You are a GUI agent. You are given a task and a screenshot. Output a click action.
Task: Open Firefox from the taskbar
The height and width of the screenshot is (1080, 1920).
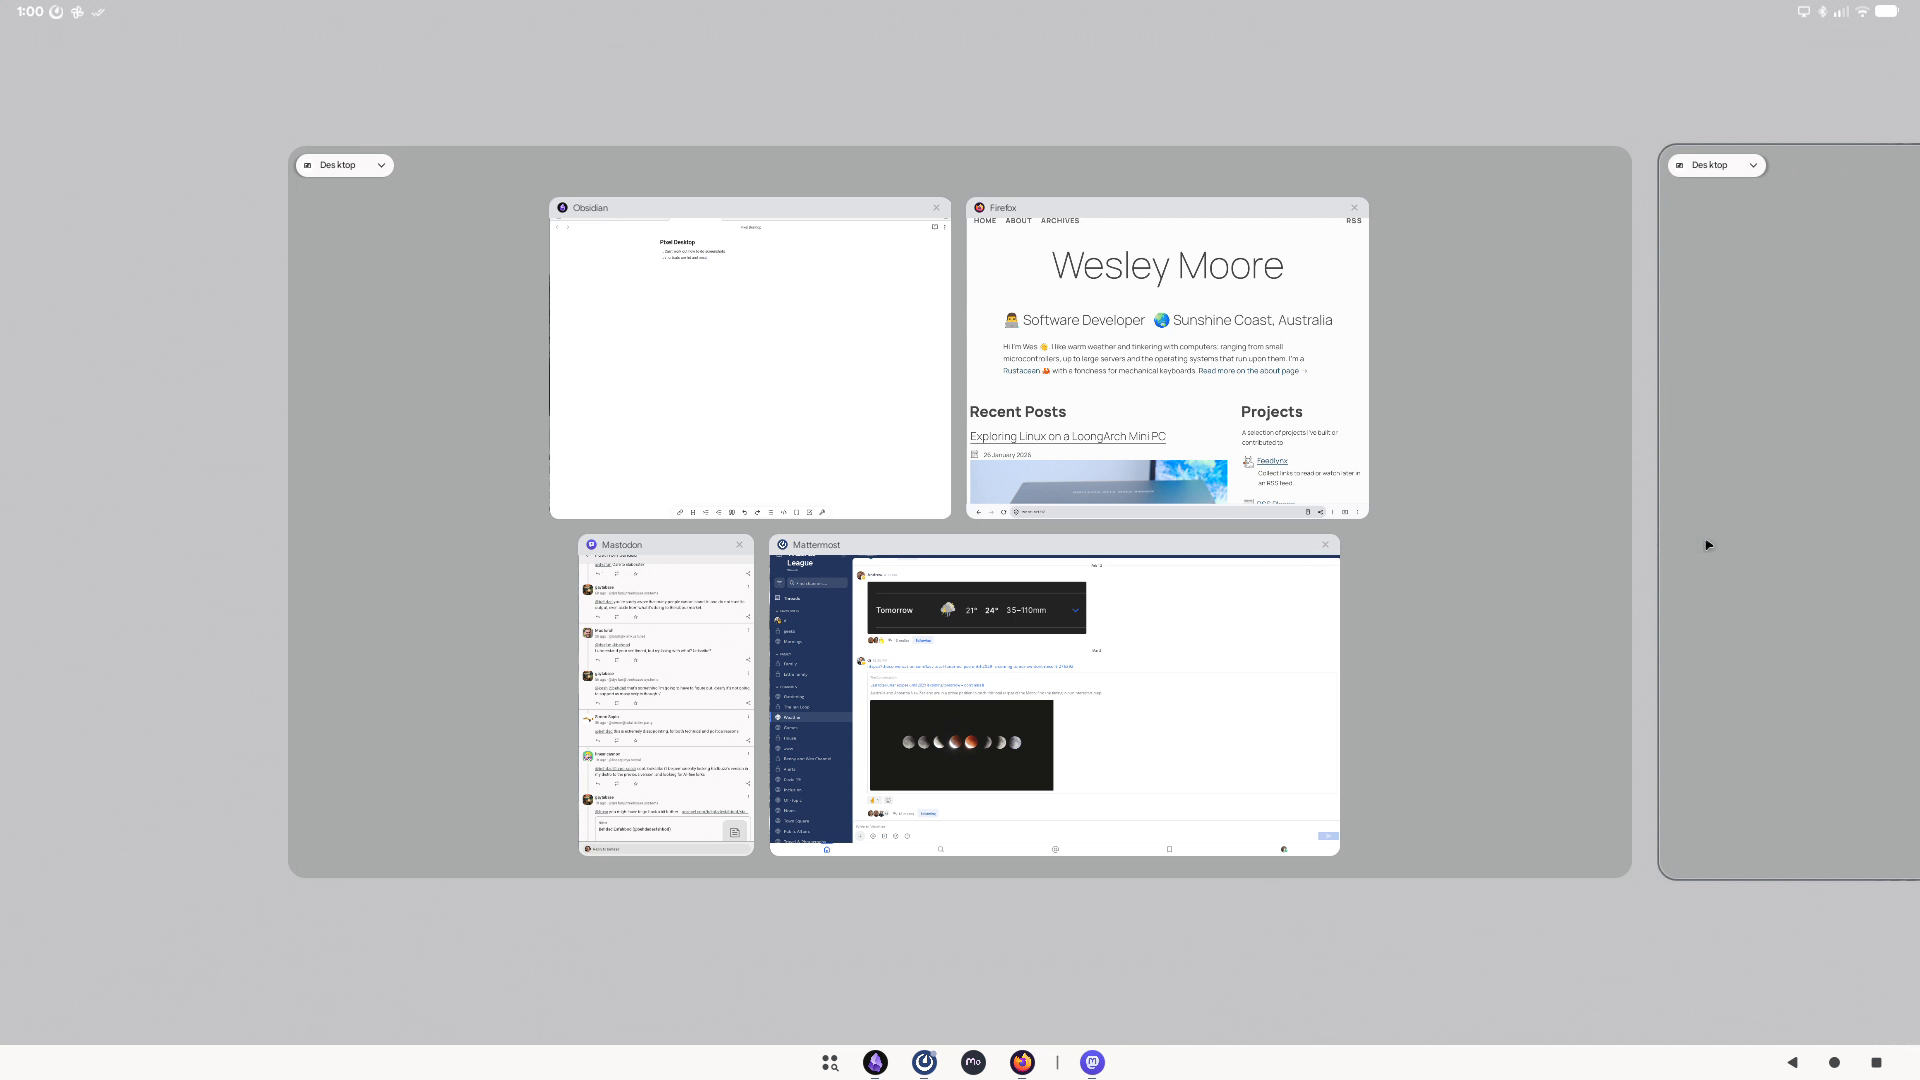(x=1022, y=1062)
